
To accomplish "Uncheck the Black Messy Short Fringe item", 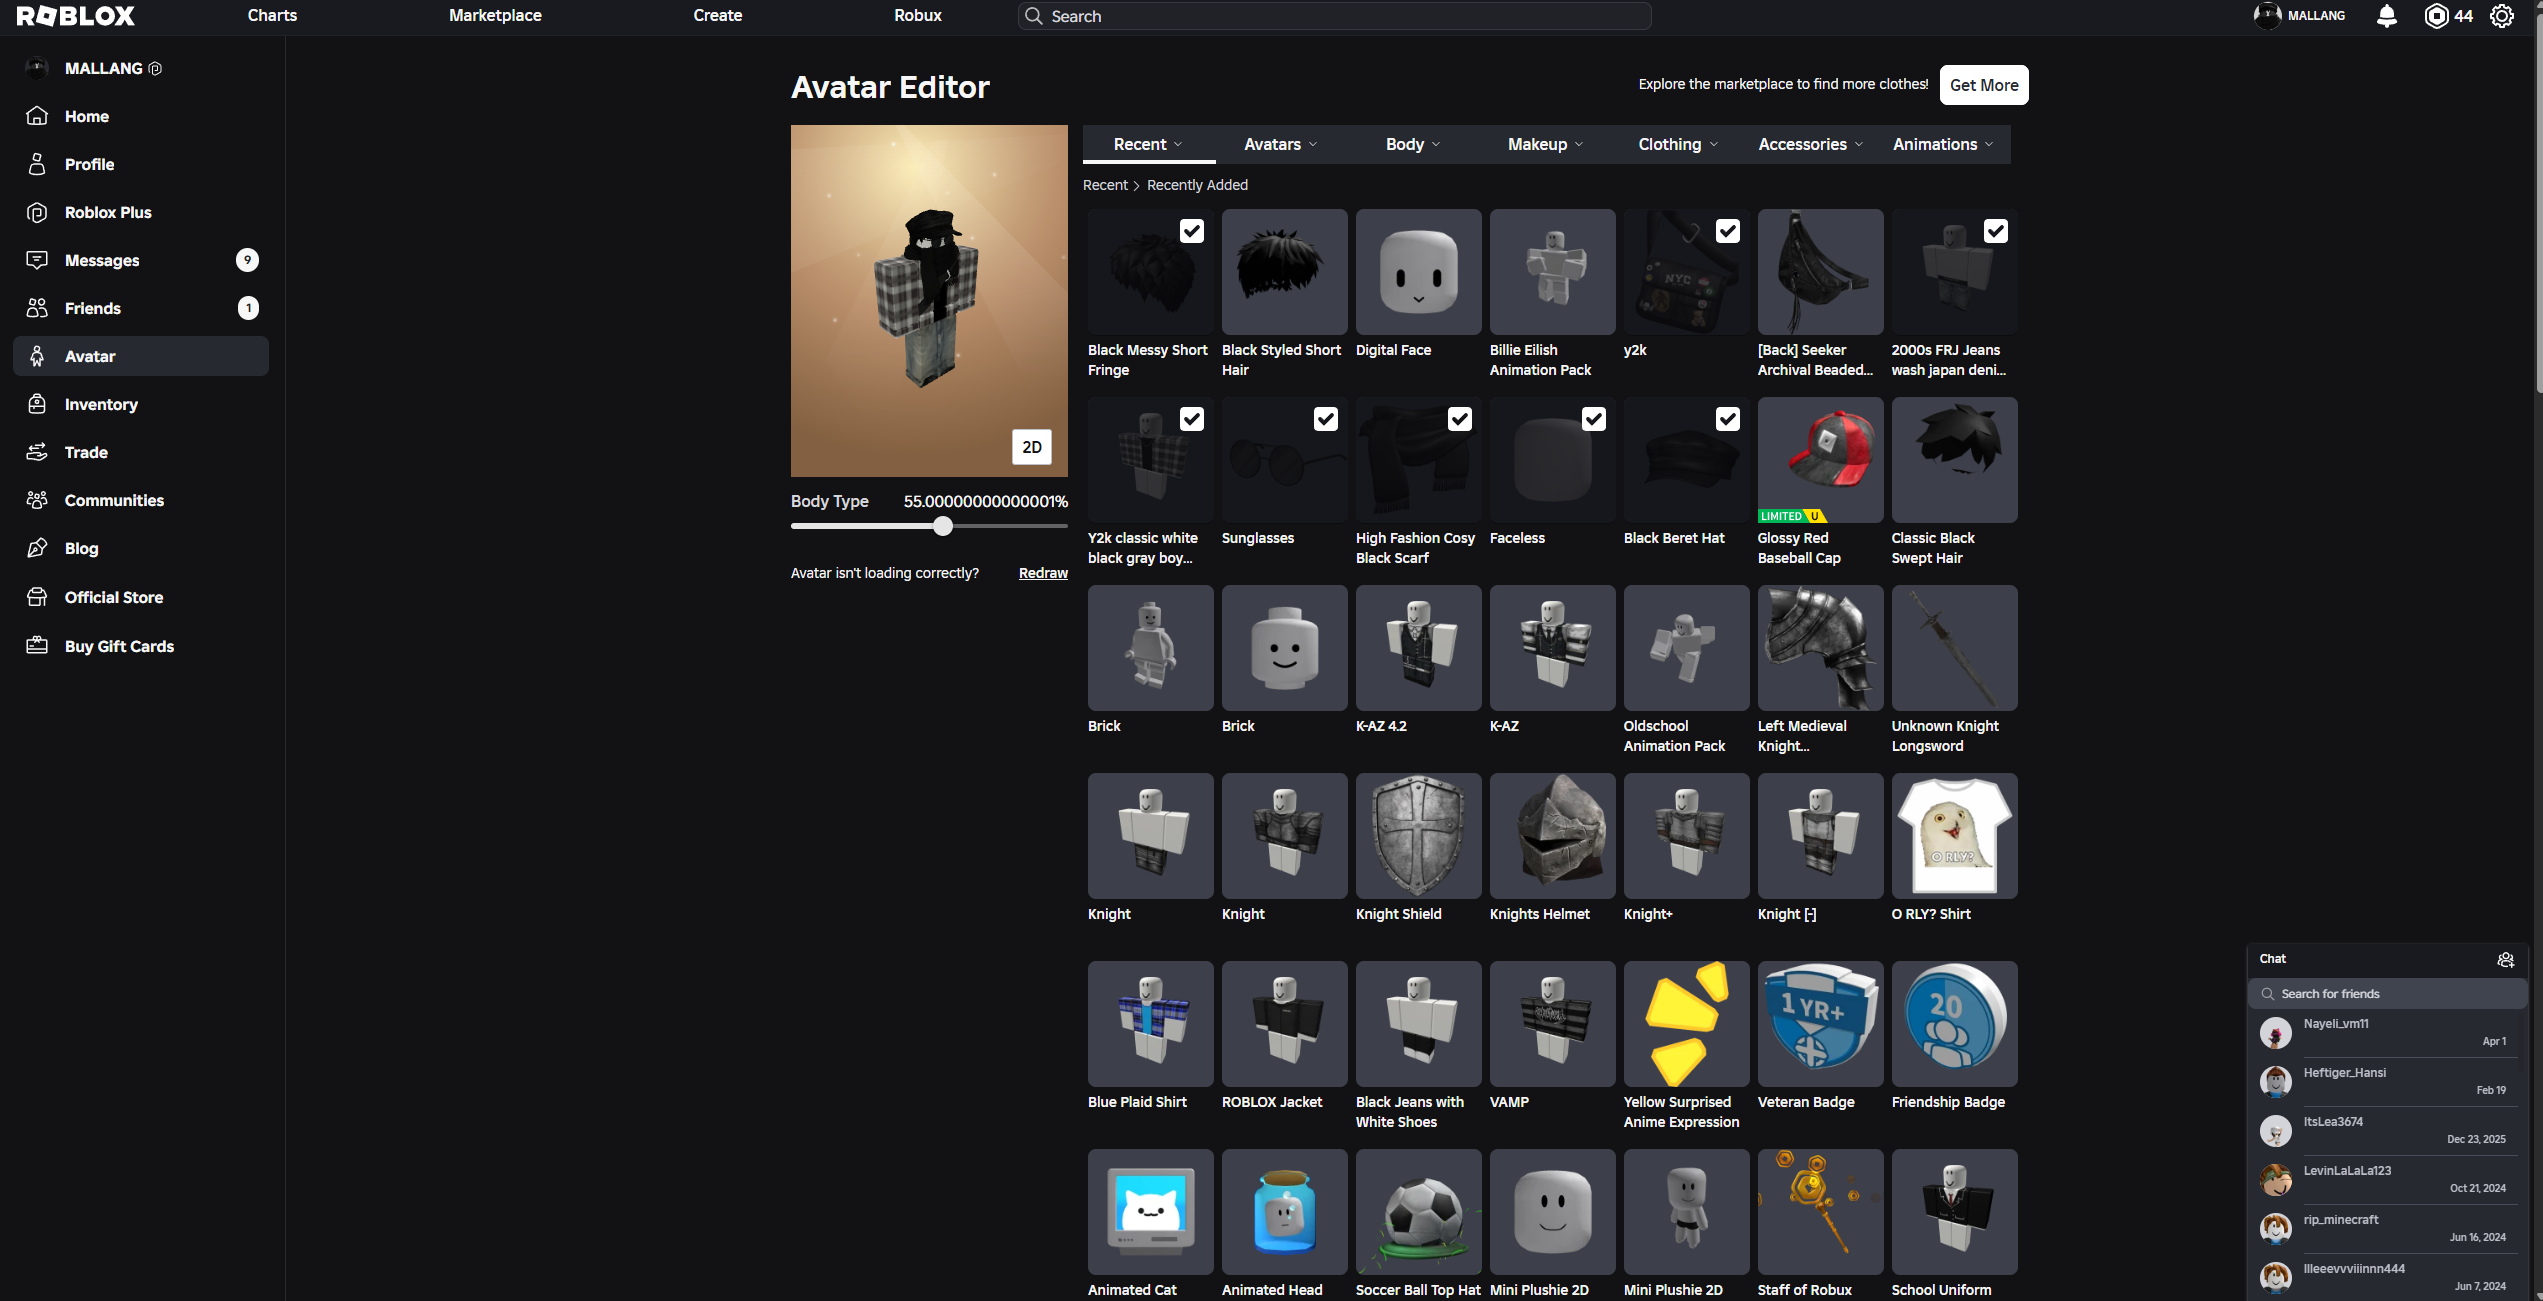I will [x=1192, y=231].
